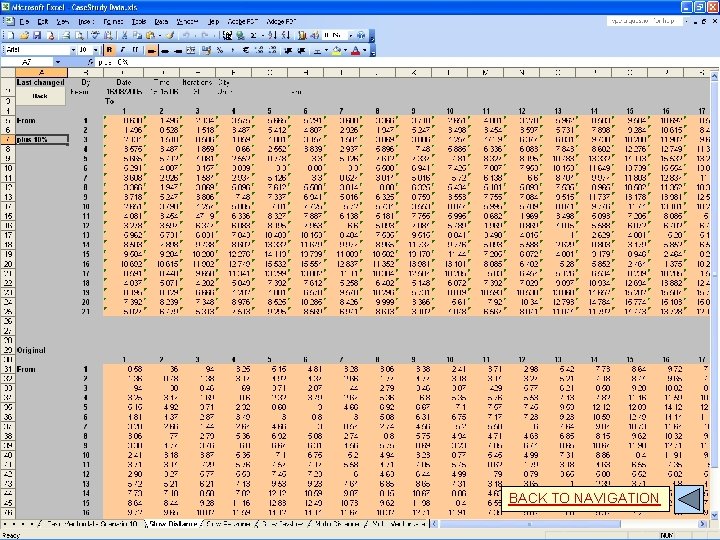720x540 pixels.
Task: Click the Increase Indent icon
Action: pyautogui.click(x=302, y=51)
